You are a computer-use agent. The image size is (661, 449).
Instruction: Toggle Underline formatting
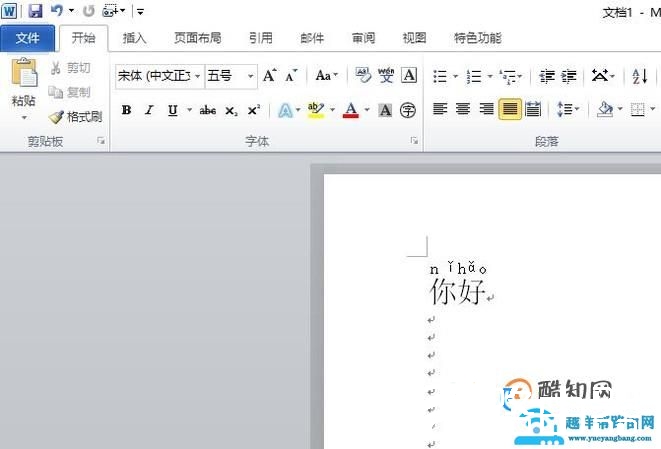172,110
